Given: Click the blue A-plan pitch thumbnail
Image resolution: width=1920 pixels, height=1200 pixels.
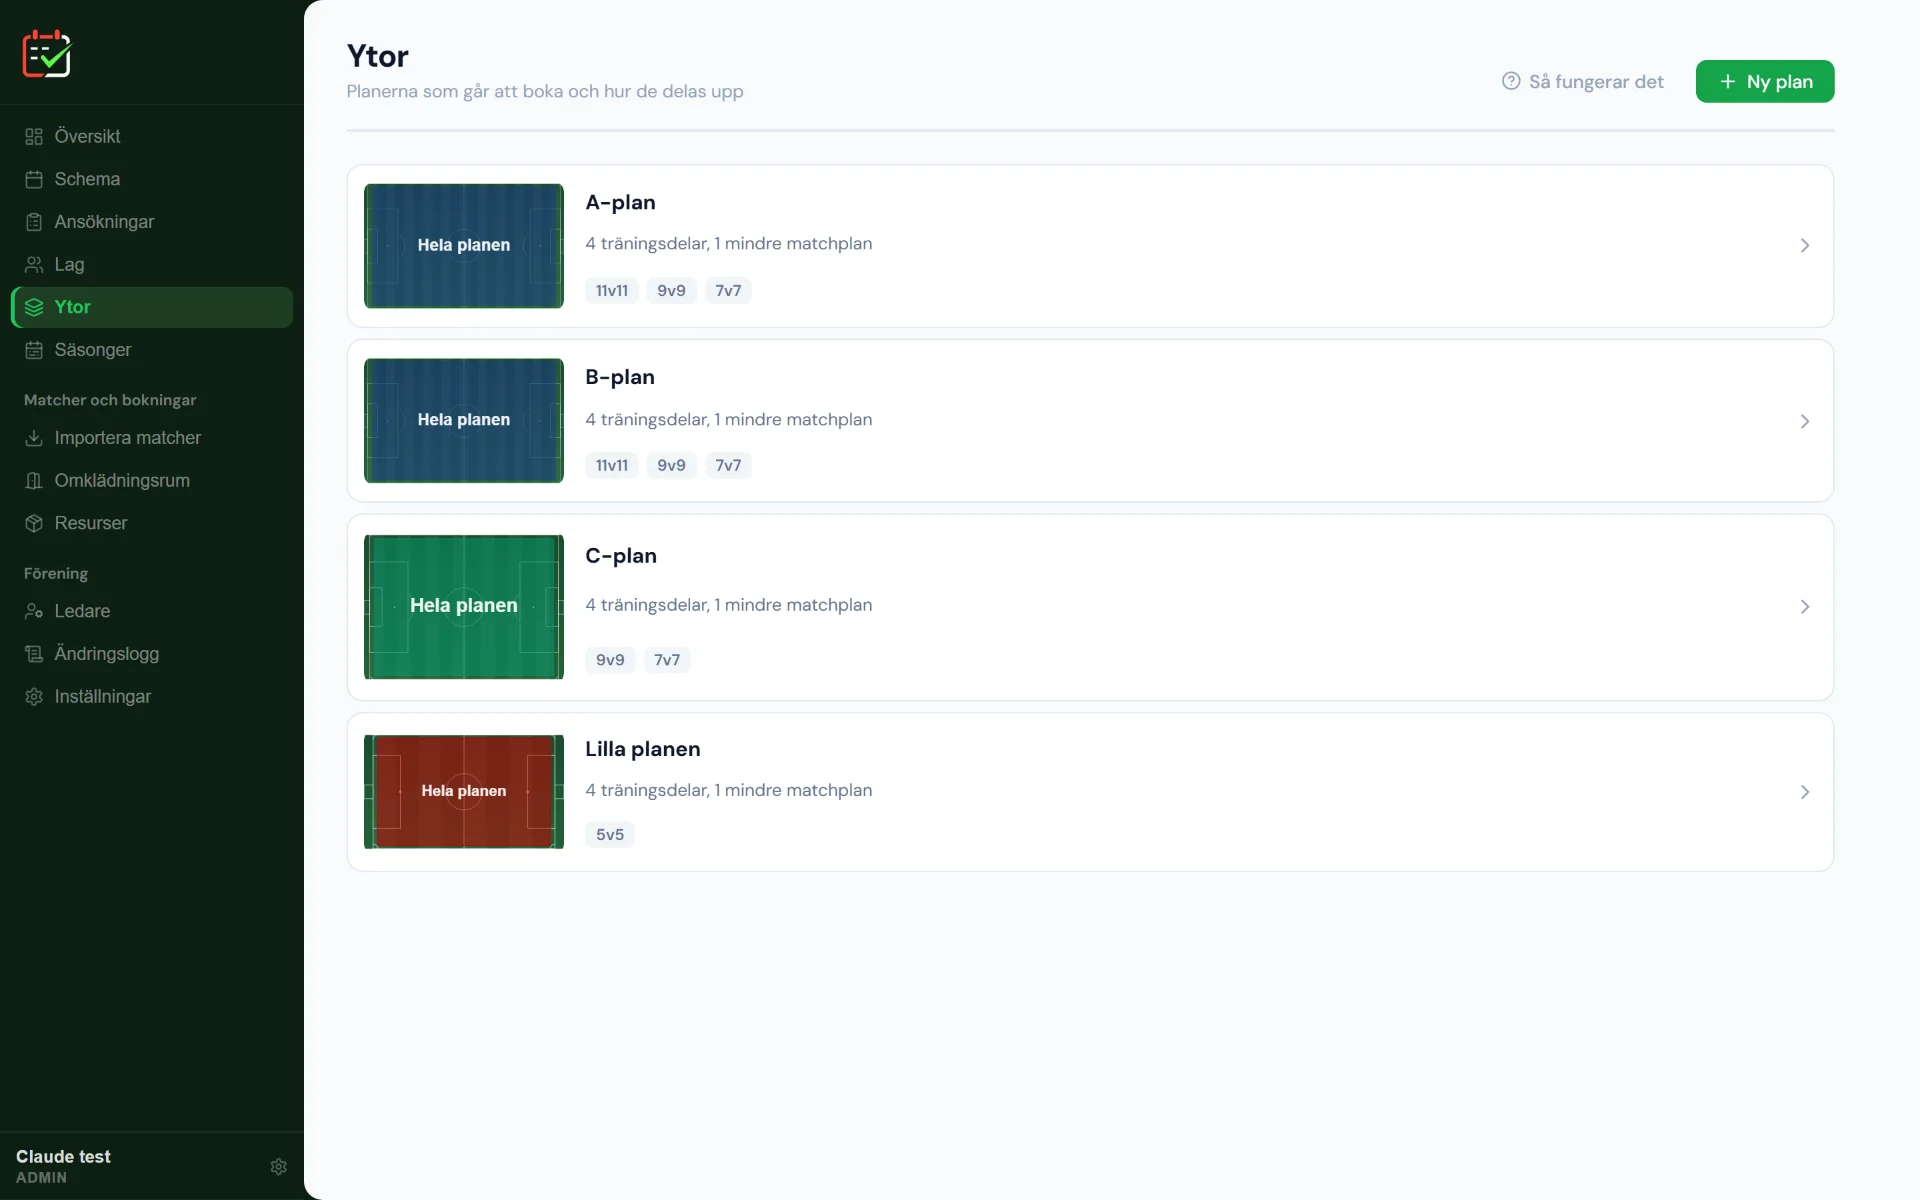Looking at the screenshot, I should coord(464,246).
